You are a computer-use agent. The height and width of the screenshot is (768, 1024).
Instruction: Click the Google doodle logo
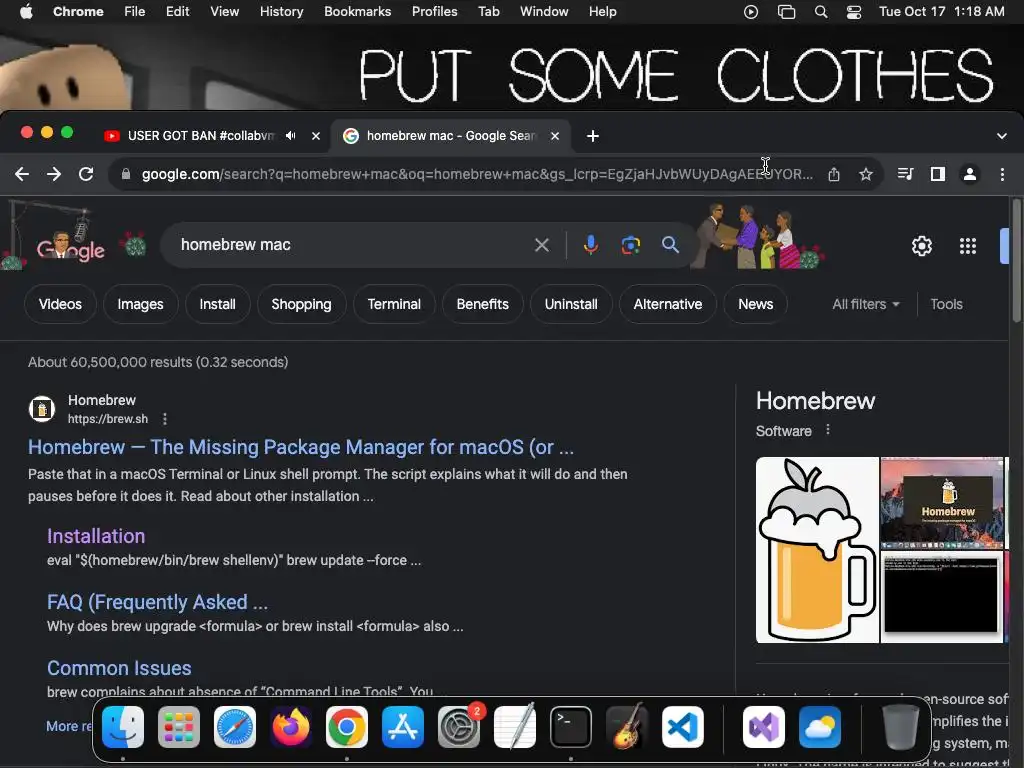tap(71, 248)
